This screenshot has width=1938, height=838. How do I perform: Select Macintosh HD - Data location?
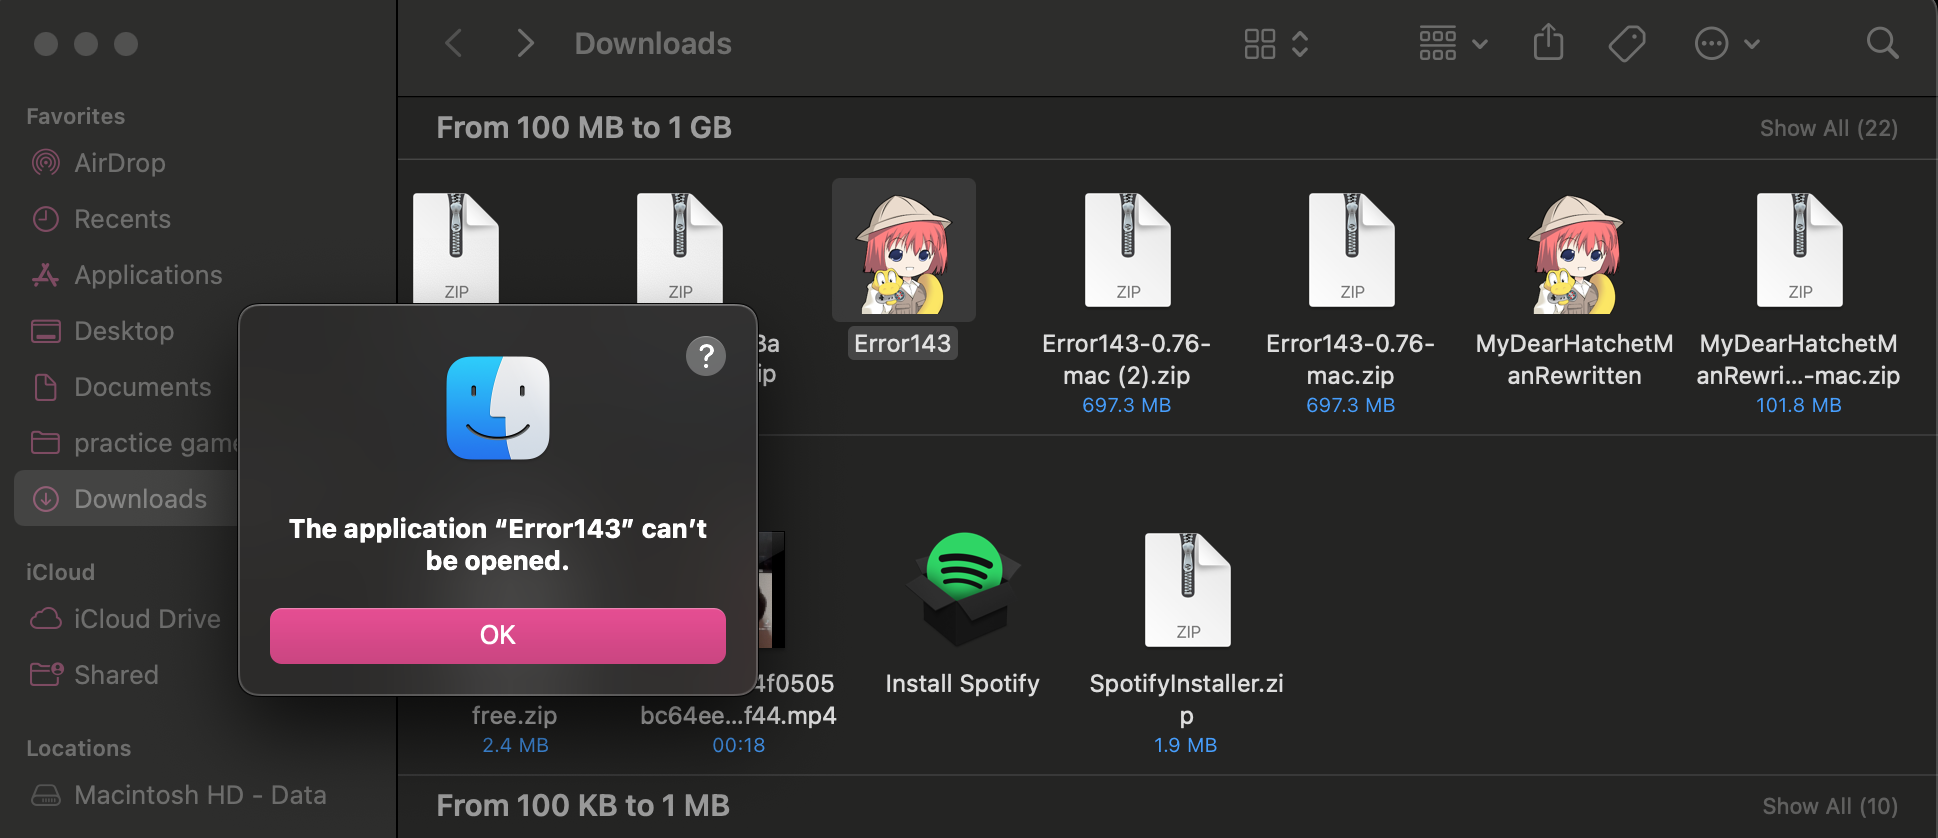pos(199,795)
